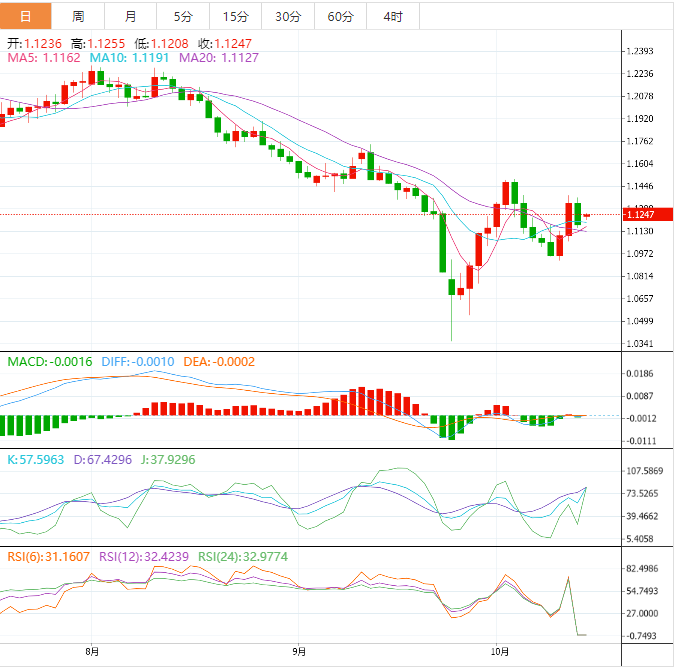Click the RSI(12):32.4239 label

[144, 557]
